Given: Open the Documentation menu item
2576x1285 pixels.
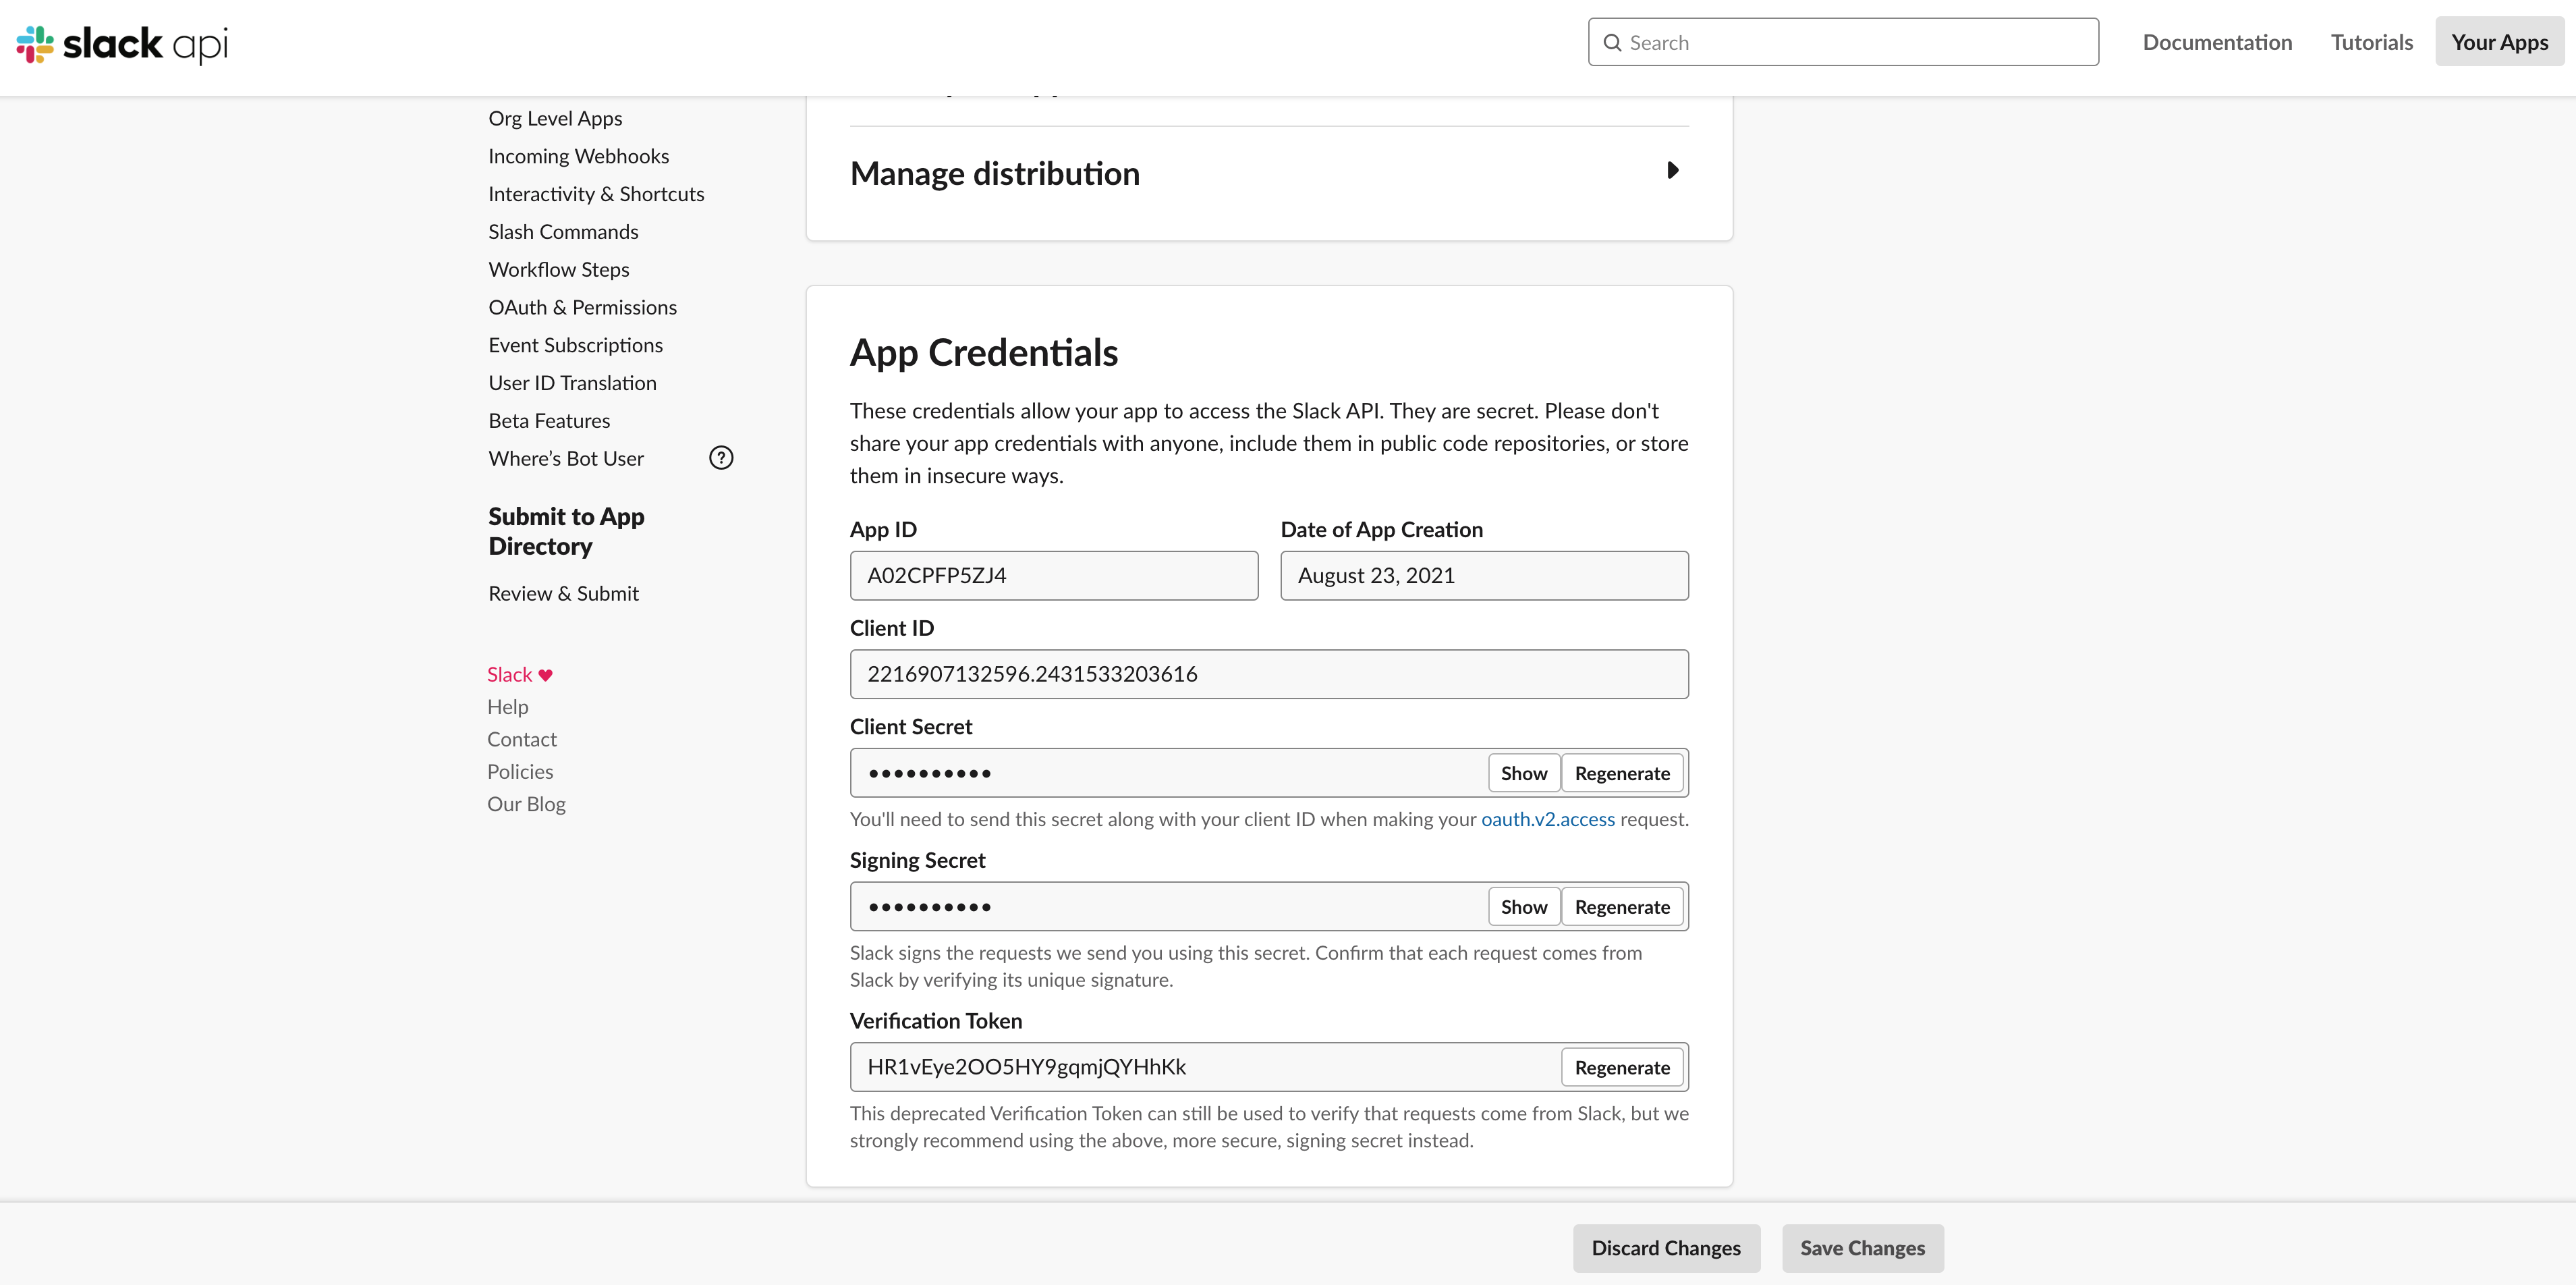Looking at the screenshot, I should [x=2217, y=42].
